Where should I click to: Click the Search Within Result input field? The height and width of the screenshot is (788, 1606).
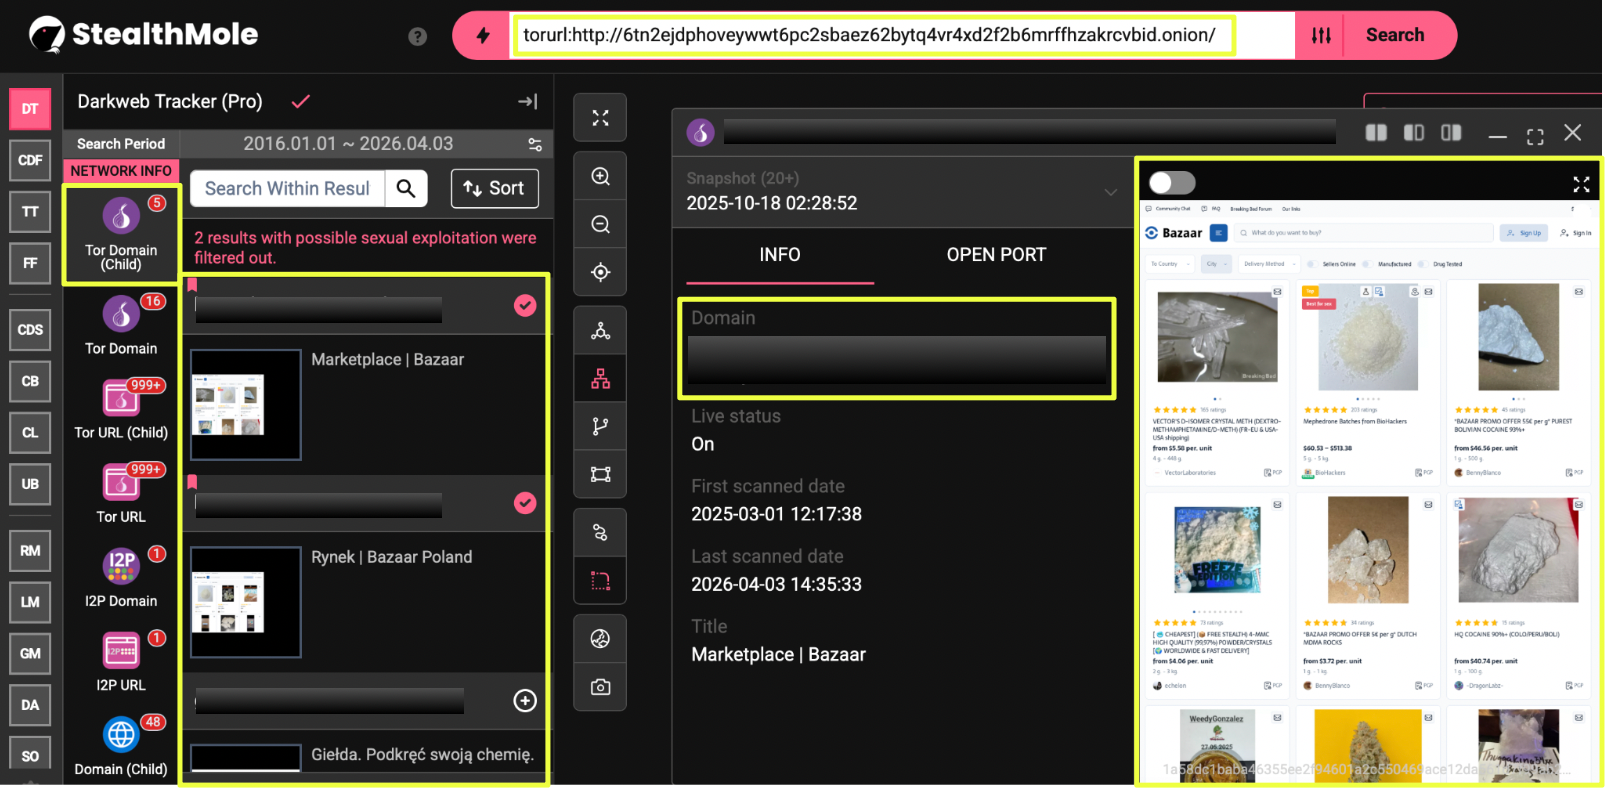click(x=287, y=189)
